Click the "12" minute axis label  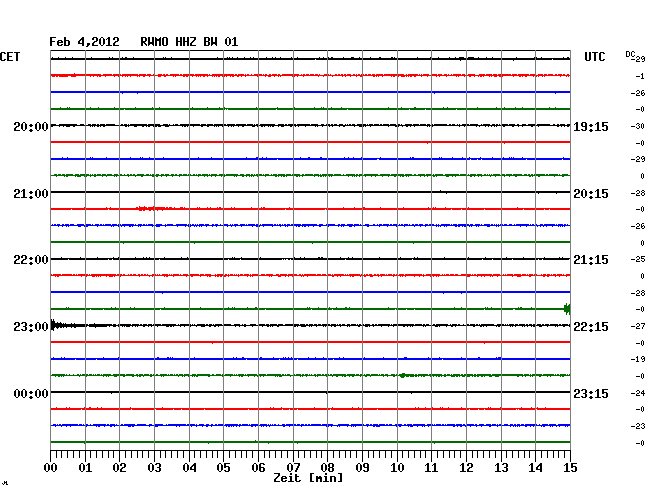coord(466,468)
